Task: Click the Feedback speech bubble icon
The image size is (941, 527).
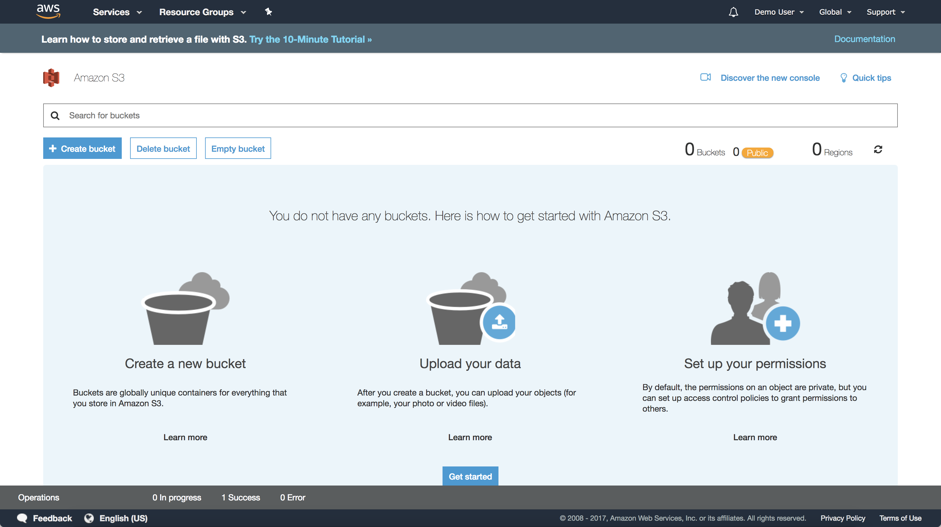Action: coord(22,518)
